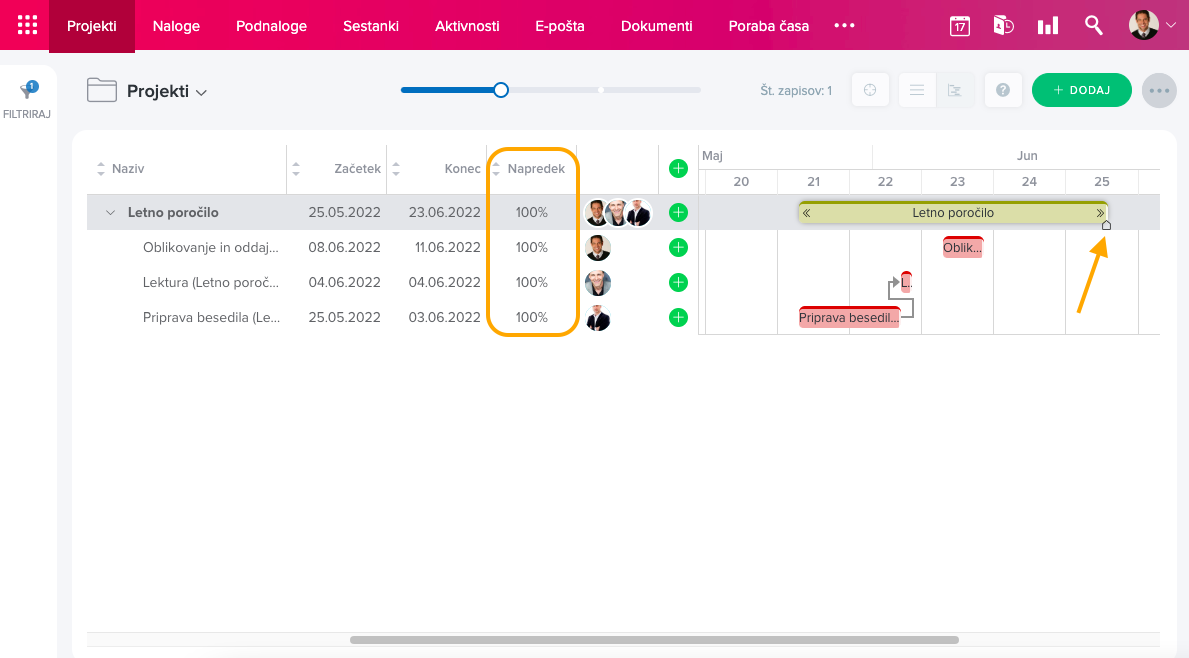Open the calendar icon in header
Image resolution: width=1189 pixels, height=658 pixels.
[x=960, y=26]
